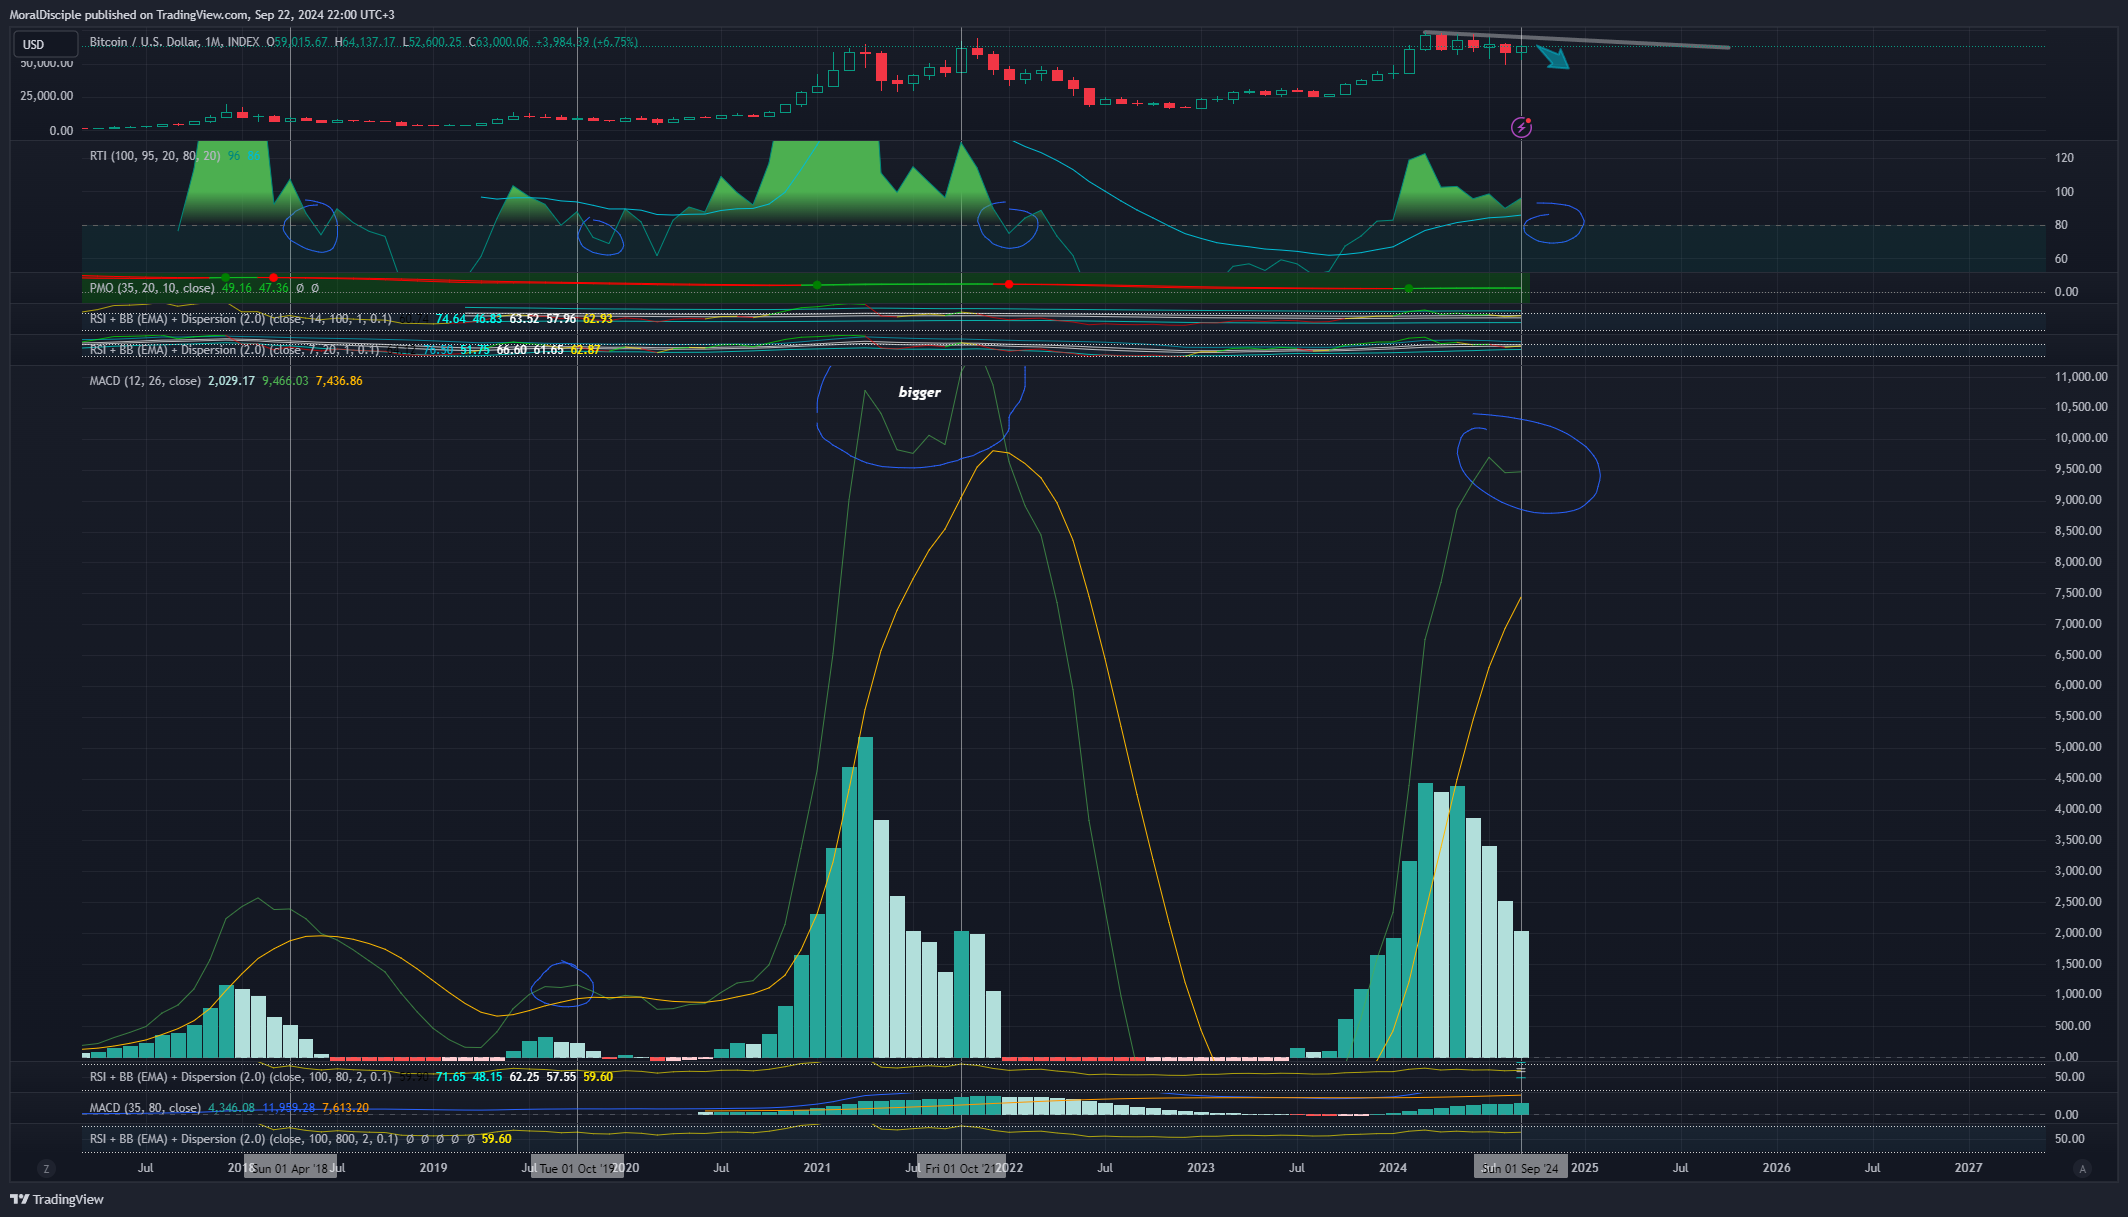The image size is (2128, 1217).
Task: Click the published header text by MoralDisciple
Action: pyautogui.click(x=202, y=15)
